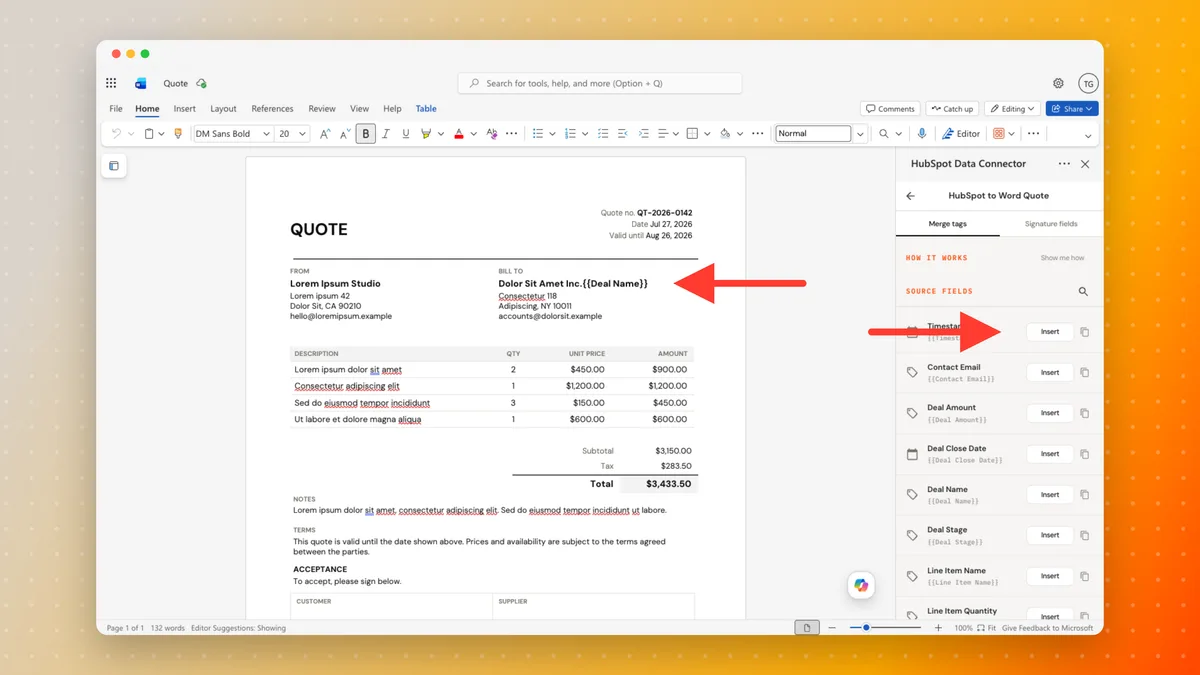1200x675 pixels.
Task: Click the shading paint bucket icon
Action: [x=725, y=133]
